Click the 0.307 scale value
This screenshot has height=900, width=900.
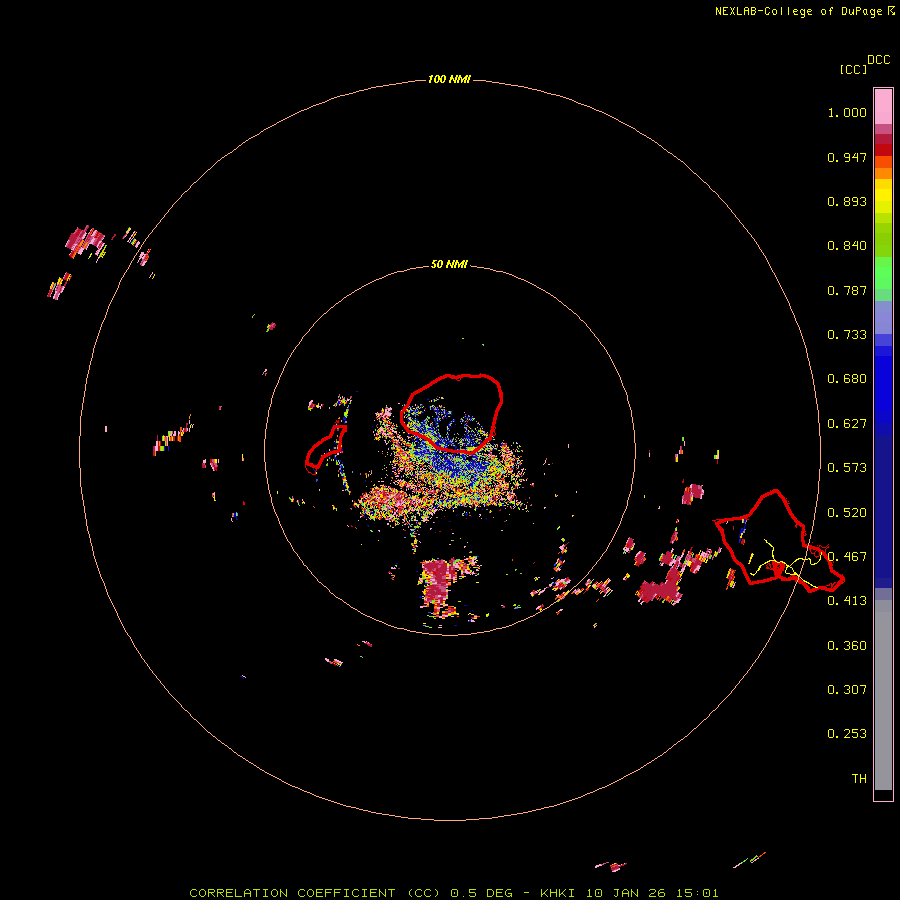[847, 689]
